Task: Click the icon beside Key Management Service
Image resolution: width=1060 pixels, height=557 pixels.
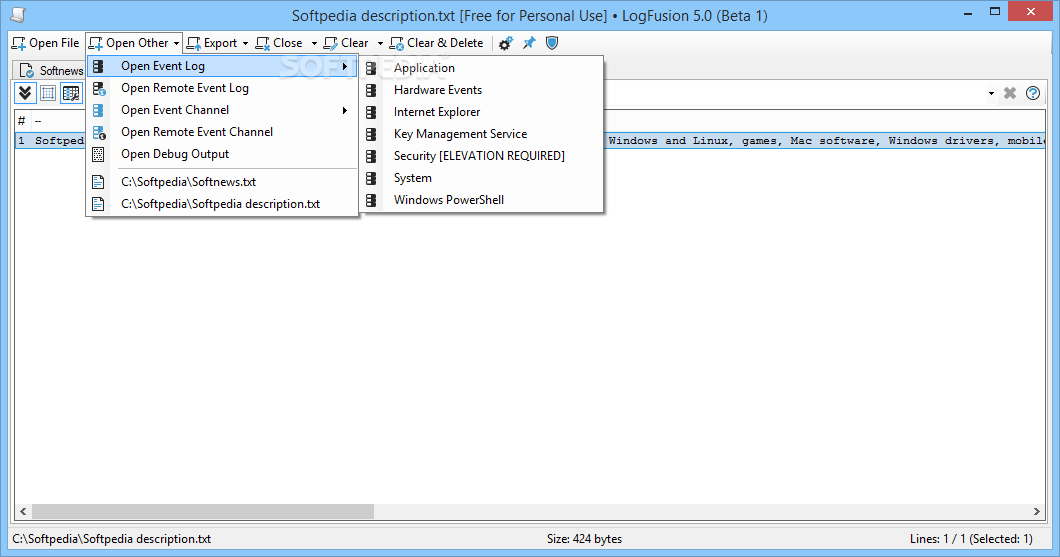Action: point(371,134)
